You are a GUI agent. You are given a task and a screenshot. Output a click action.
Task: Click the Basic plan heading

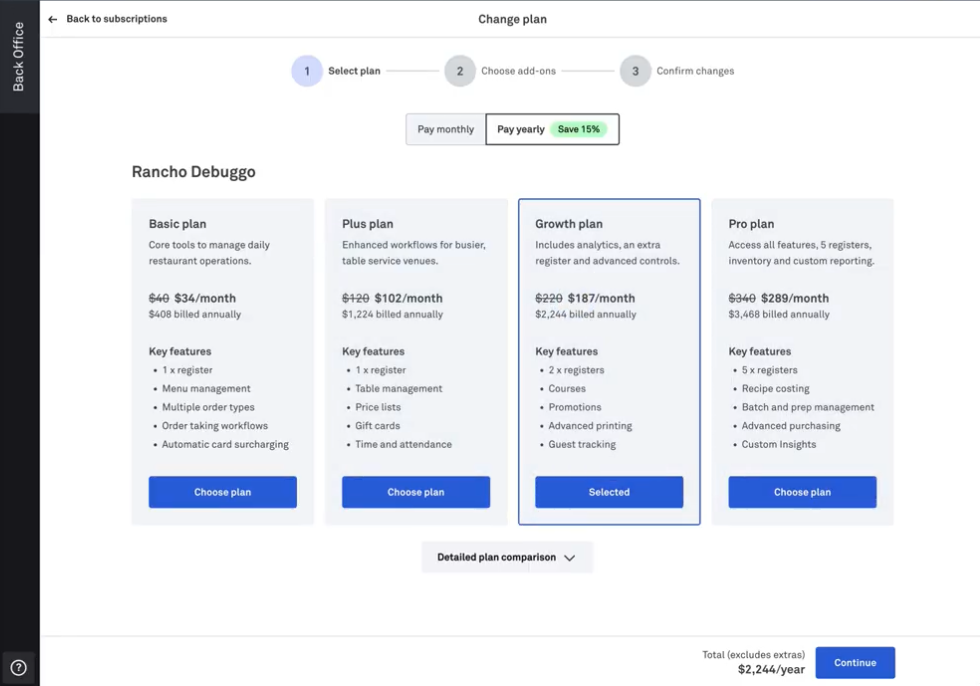pyautogui.click(x=178, y=224)
